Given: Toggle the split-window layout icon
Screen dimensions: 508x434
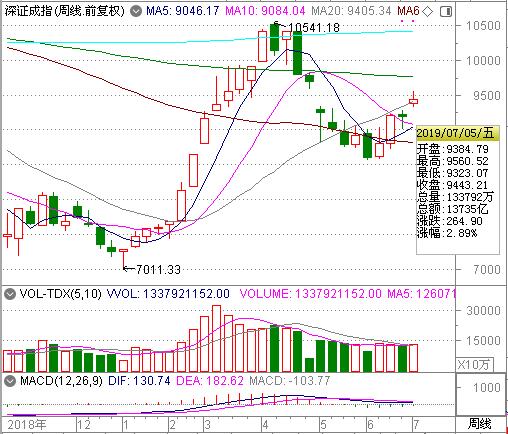Looking at the screenshot, I should pos(446,12).
